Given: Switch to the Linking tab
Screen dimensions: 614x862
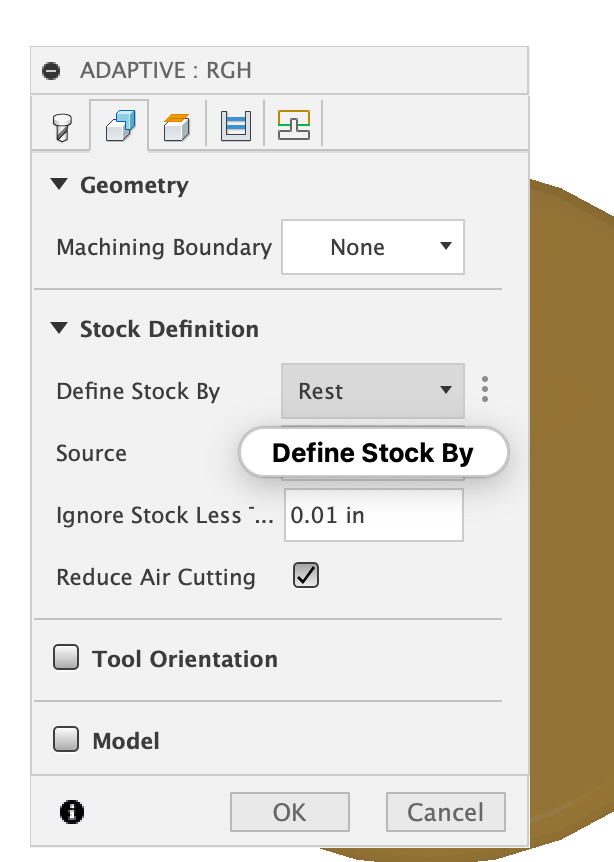Looking at the screenshot, I should click(x=294, y=125).
